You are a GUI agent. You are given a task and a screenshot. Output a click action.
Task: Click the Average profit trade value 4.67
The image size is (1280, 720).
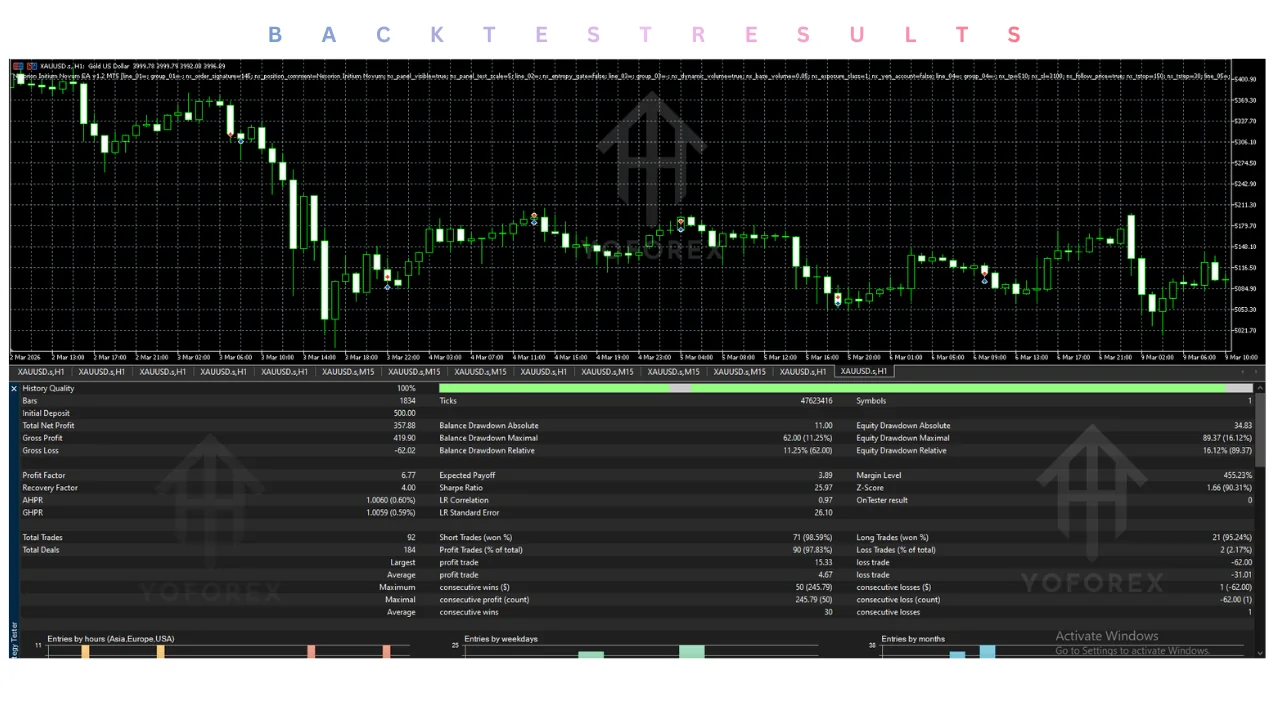[825, 575]
